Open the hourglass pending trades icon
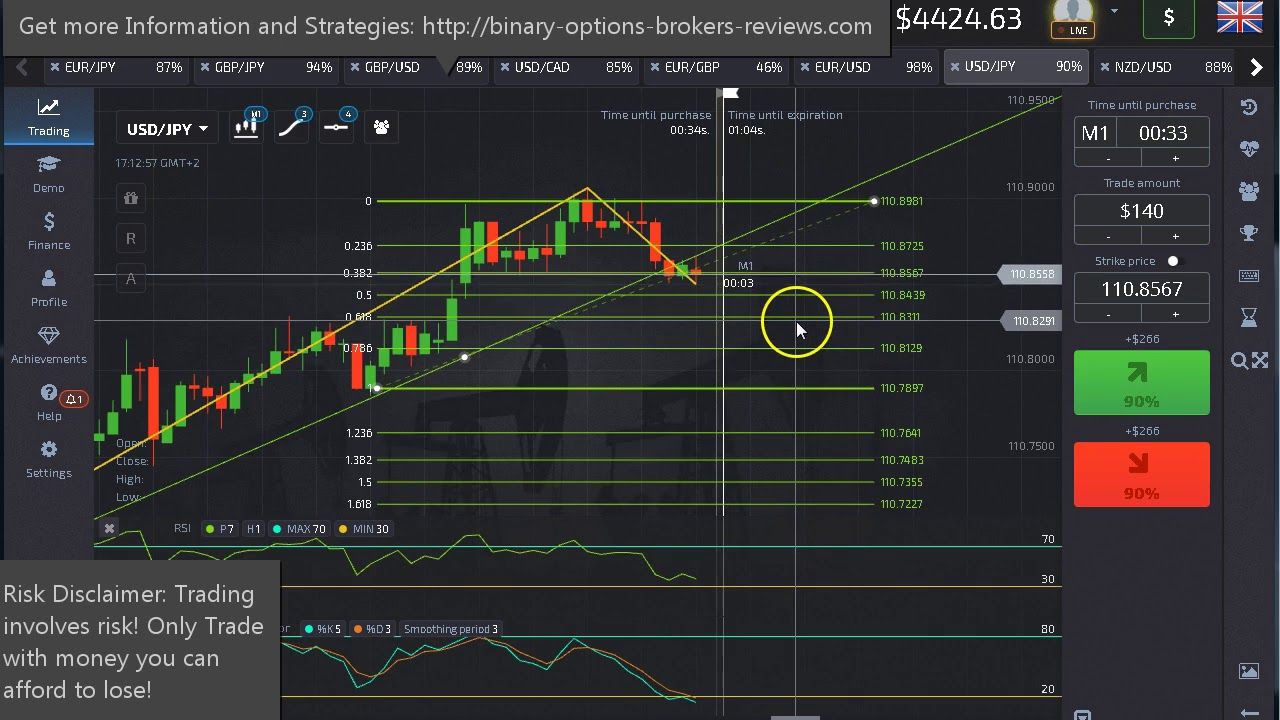Image resolution: width=1280 pixels, height=720 pixels. 1249,317
